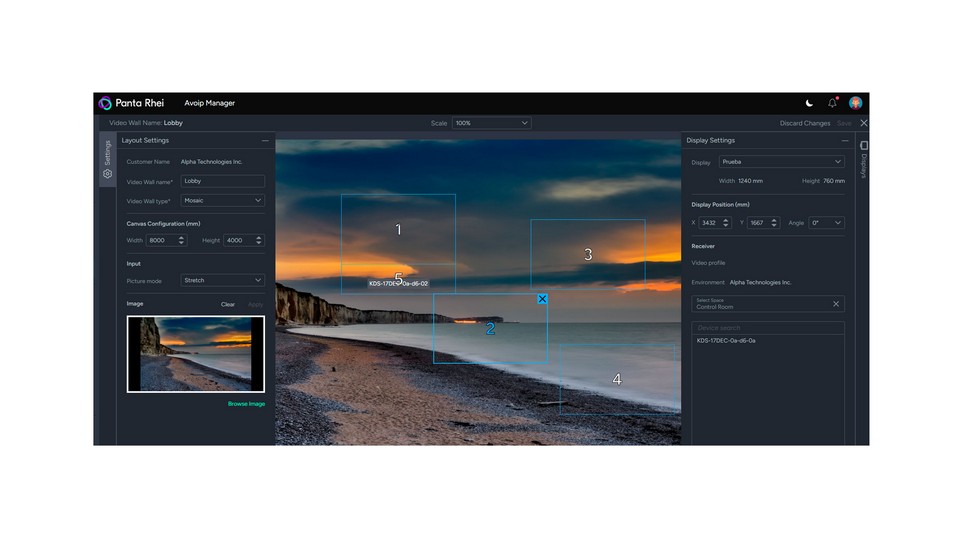The height and width of the screenshot is (540, 960).
Task: Collapse the Display Settings panel
Action: (845, 140)
